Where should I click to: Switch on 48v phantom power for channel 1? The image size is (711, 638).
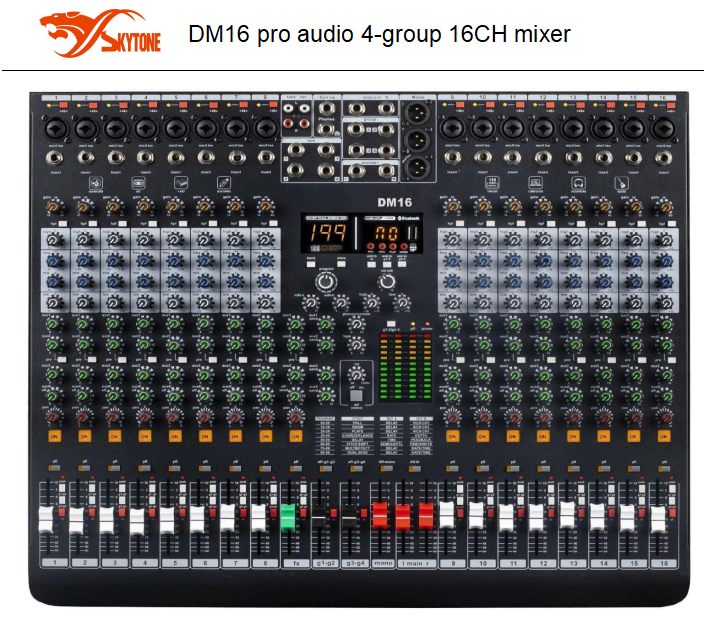click(64, 105)
